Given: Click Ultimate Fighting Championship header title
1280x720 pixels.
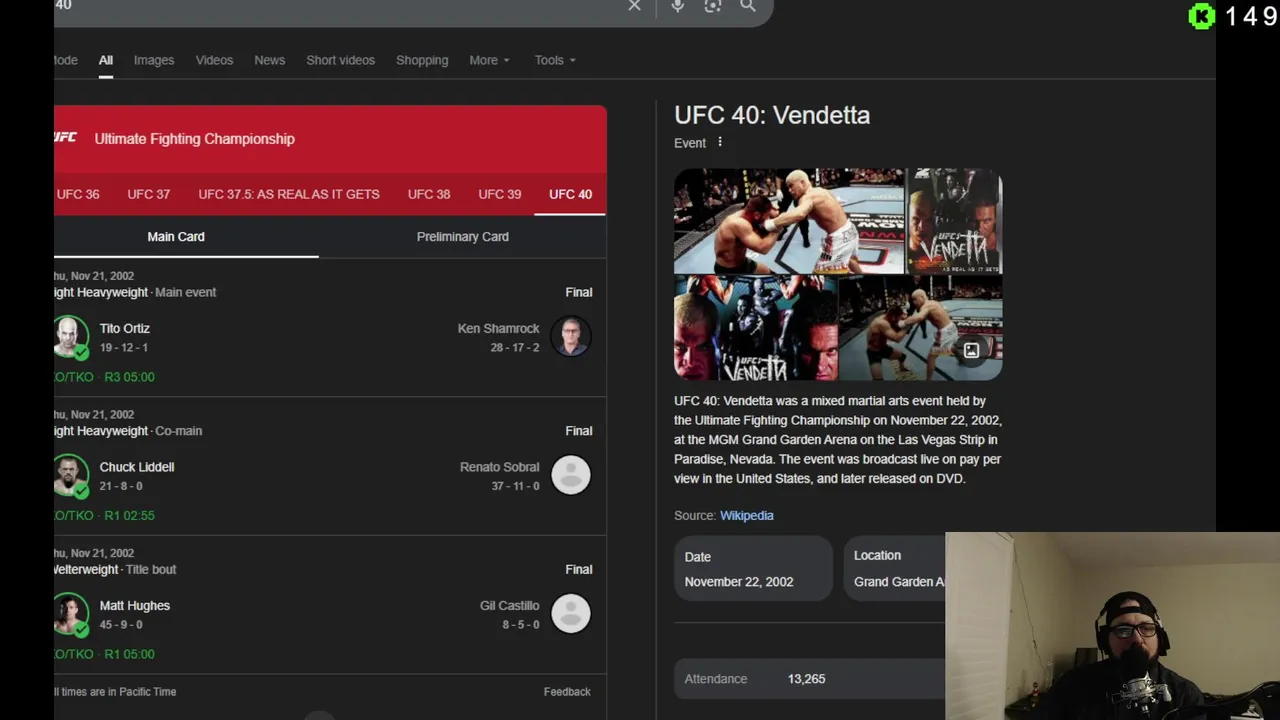Looking at the screenshot, I should (x=194, y=139).
